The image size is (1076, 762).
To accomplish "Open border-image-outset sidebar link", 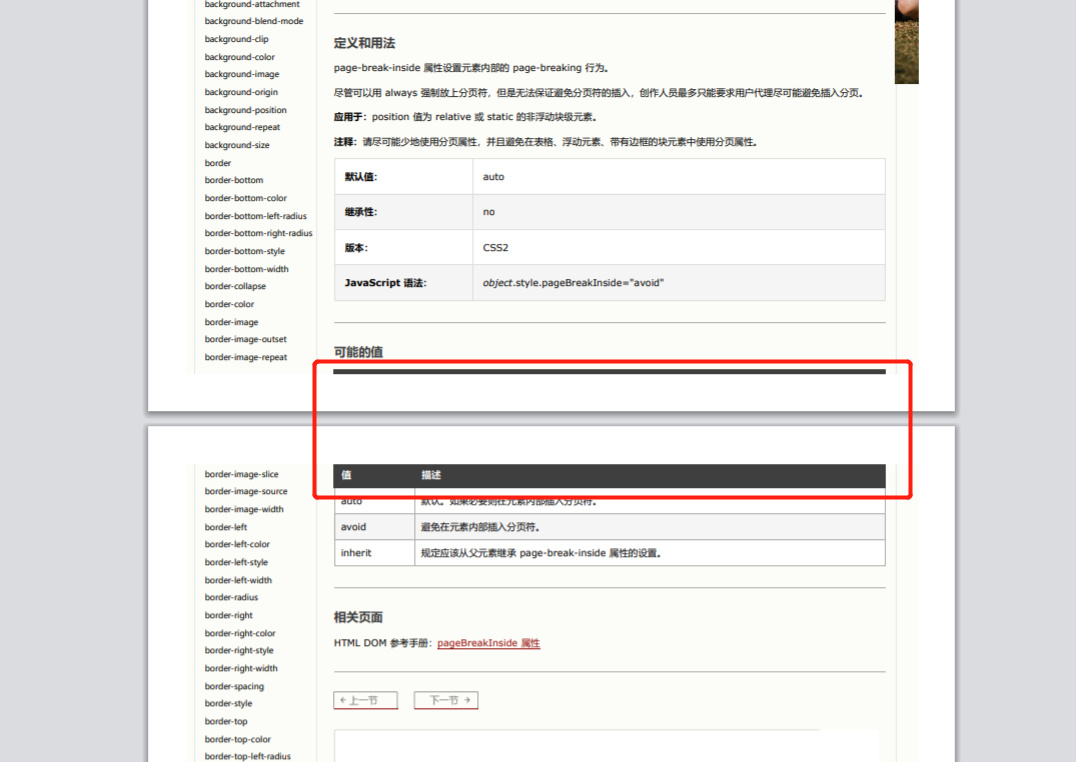I will (x=246, y=339).
